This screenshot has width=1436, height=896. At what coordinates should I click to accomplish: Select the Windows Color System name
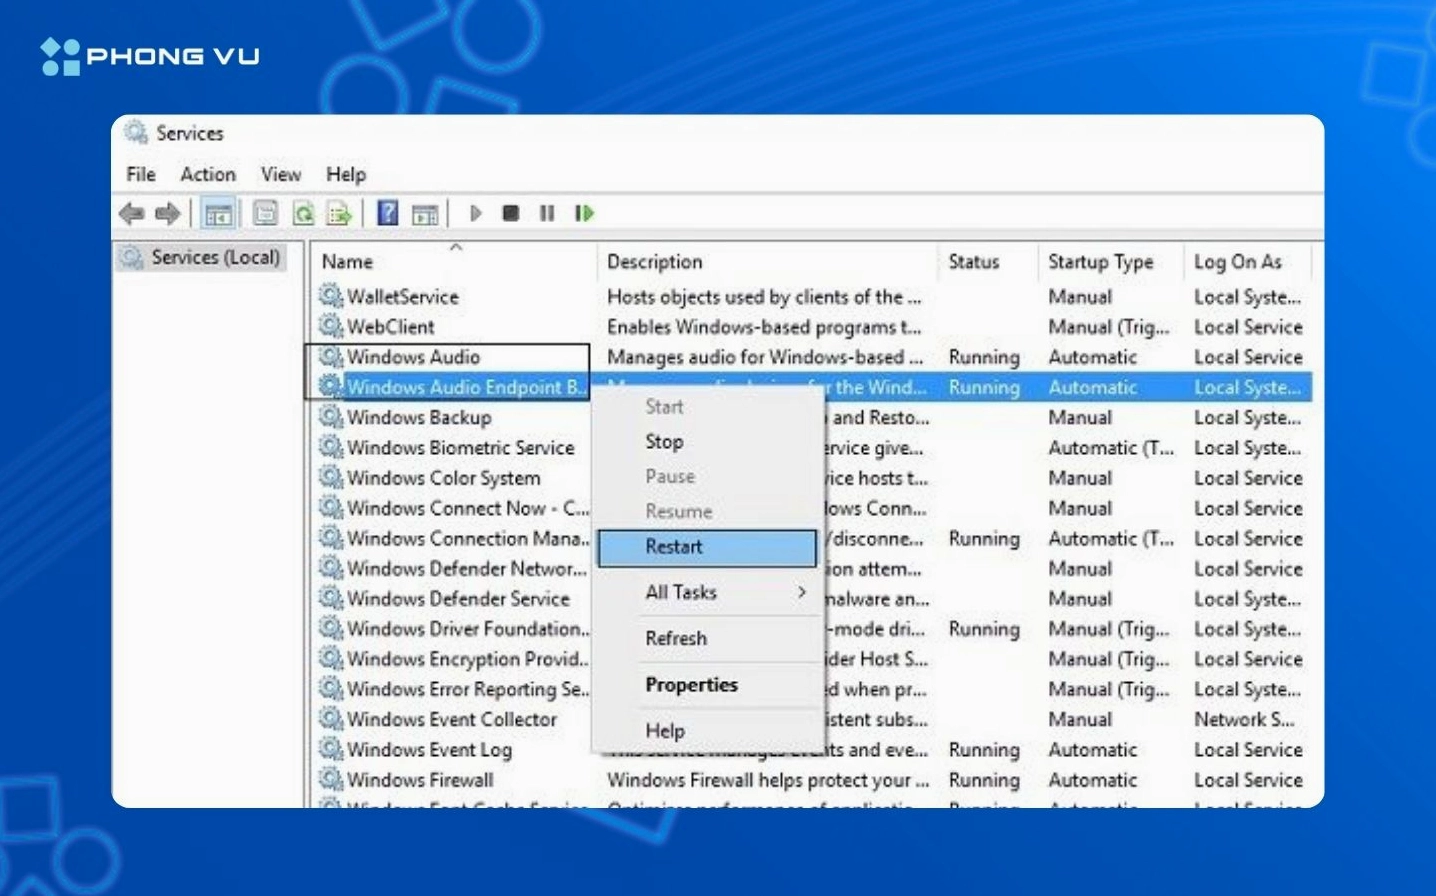pos(444,478)
